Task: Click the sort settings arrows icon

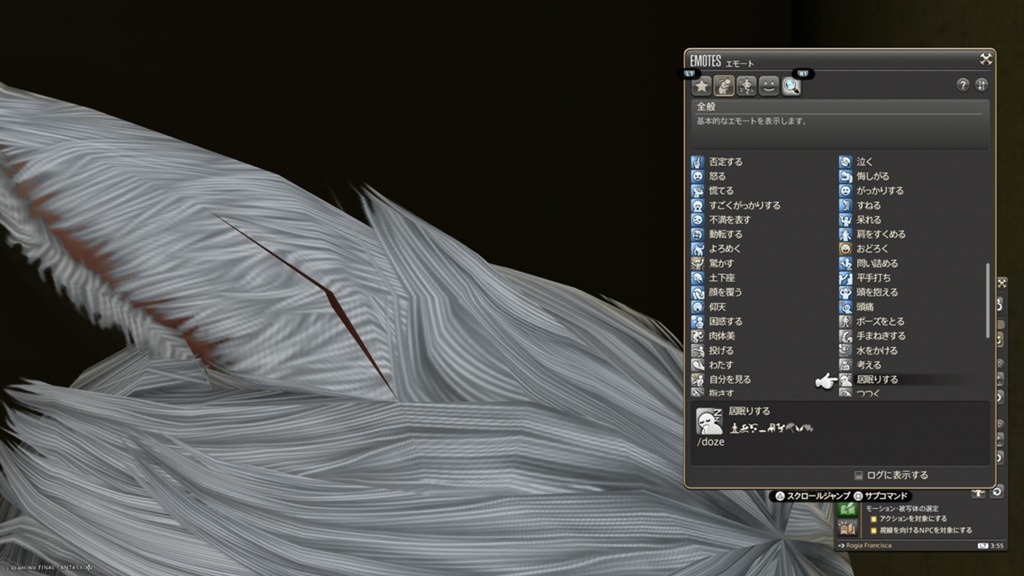Action: click(x=982, y=85)
